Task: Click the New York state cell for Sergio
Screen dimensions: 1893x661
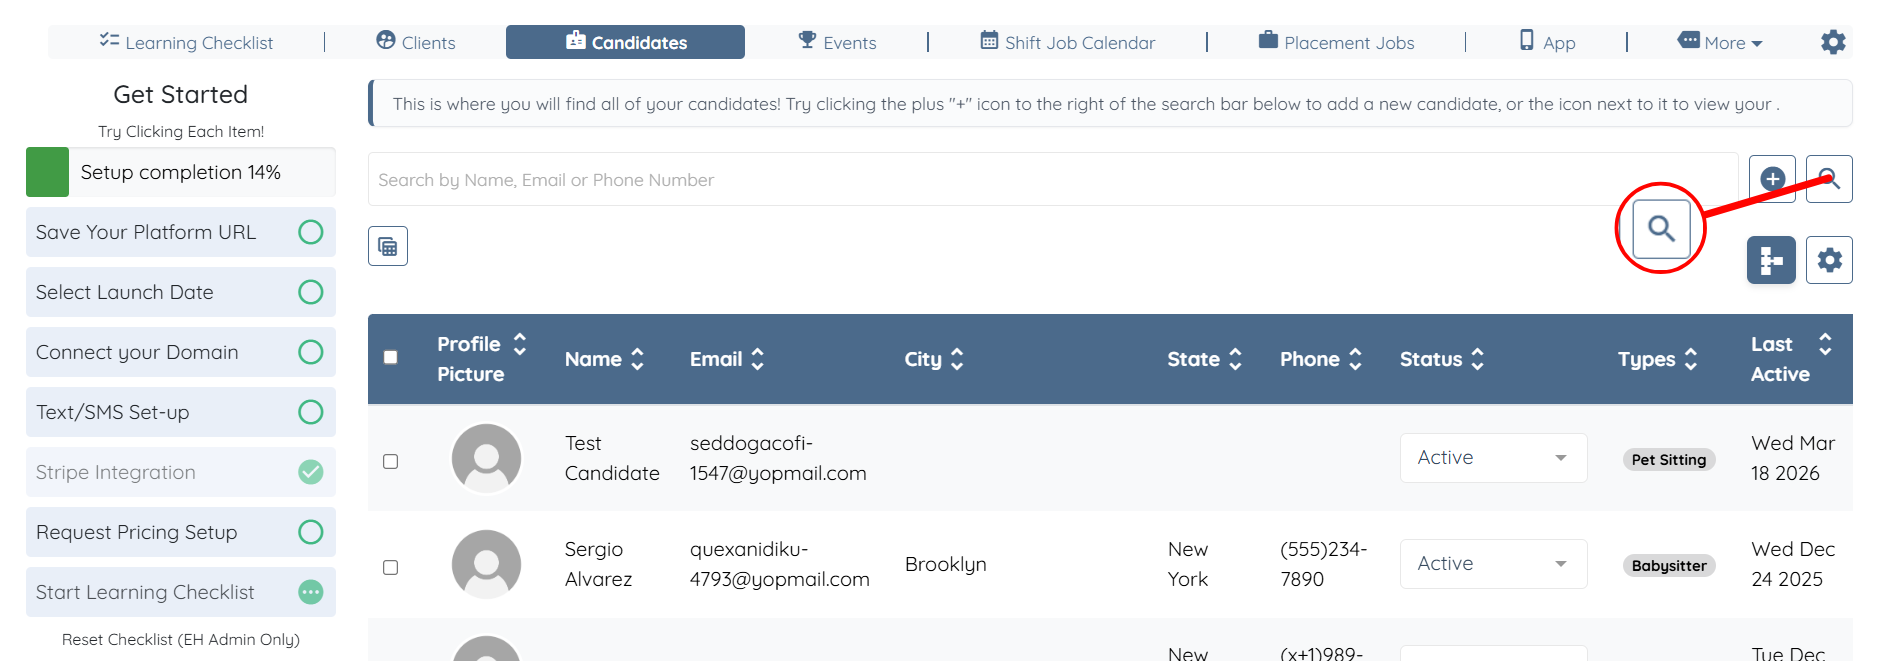Action: point(1188,564)
